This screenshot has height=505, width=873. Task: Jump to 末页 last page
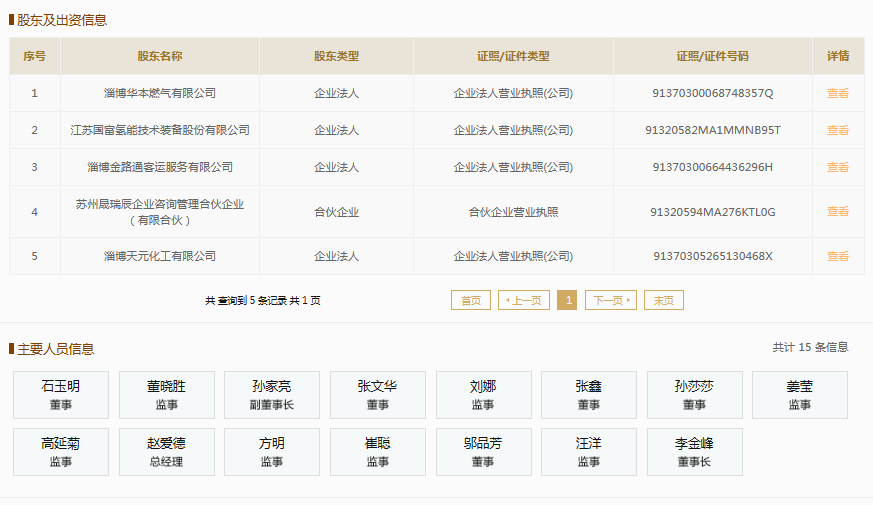click(x=663, y=300)
